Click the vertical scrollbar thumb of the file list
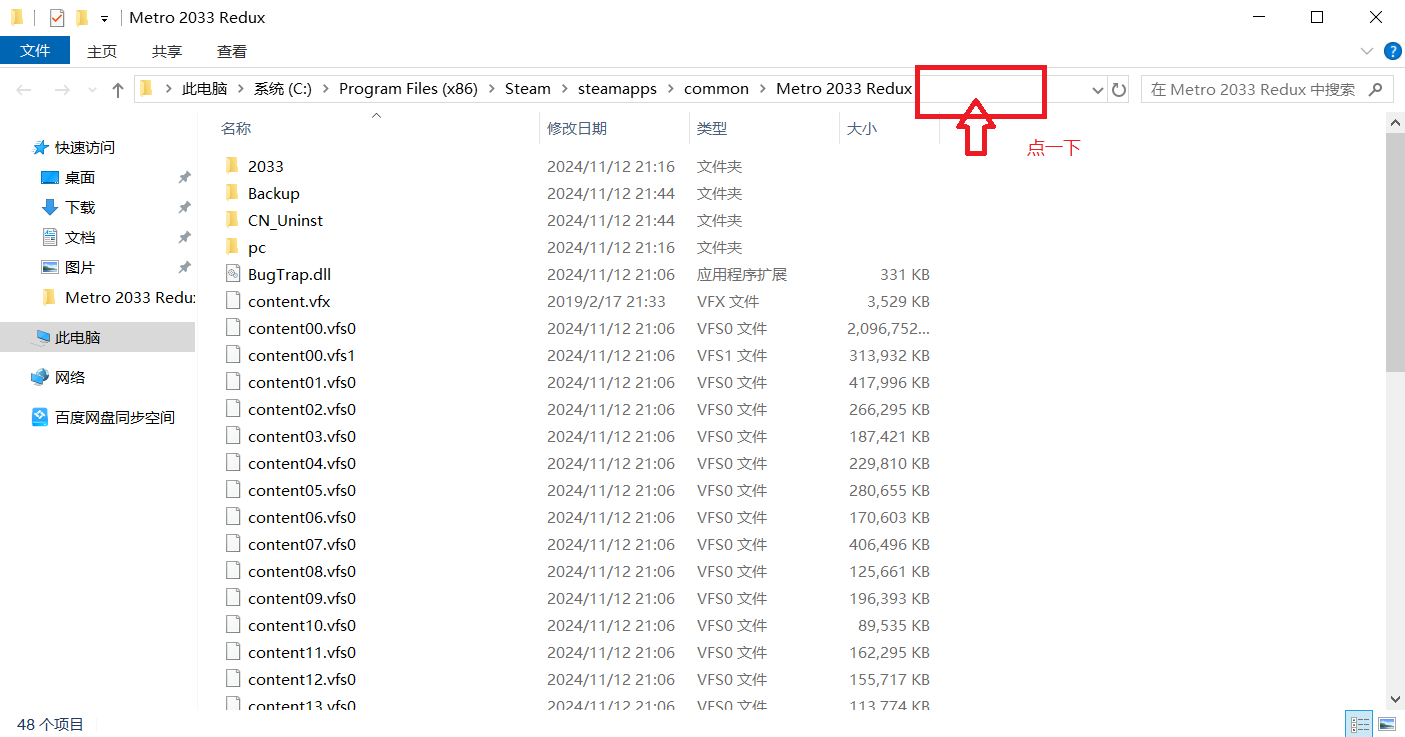Image resolution: width=1405 pixels, height=737 pixels. 1395,252
